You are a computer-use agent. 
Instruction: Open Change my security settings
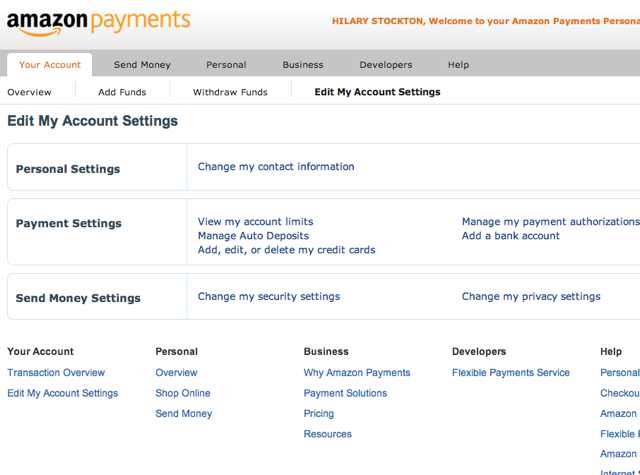269,296
